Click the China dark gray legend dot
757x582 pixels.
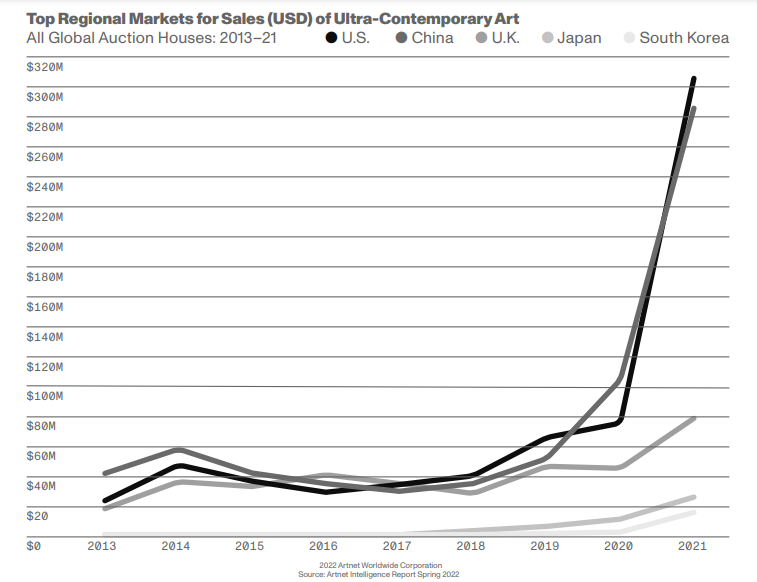pos(400,38)
